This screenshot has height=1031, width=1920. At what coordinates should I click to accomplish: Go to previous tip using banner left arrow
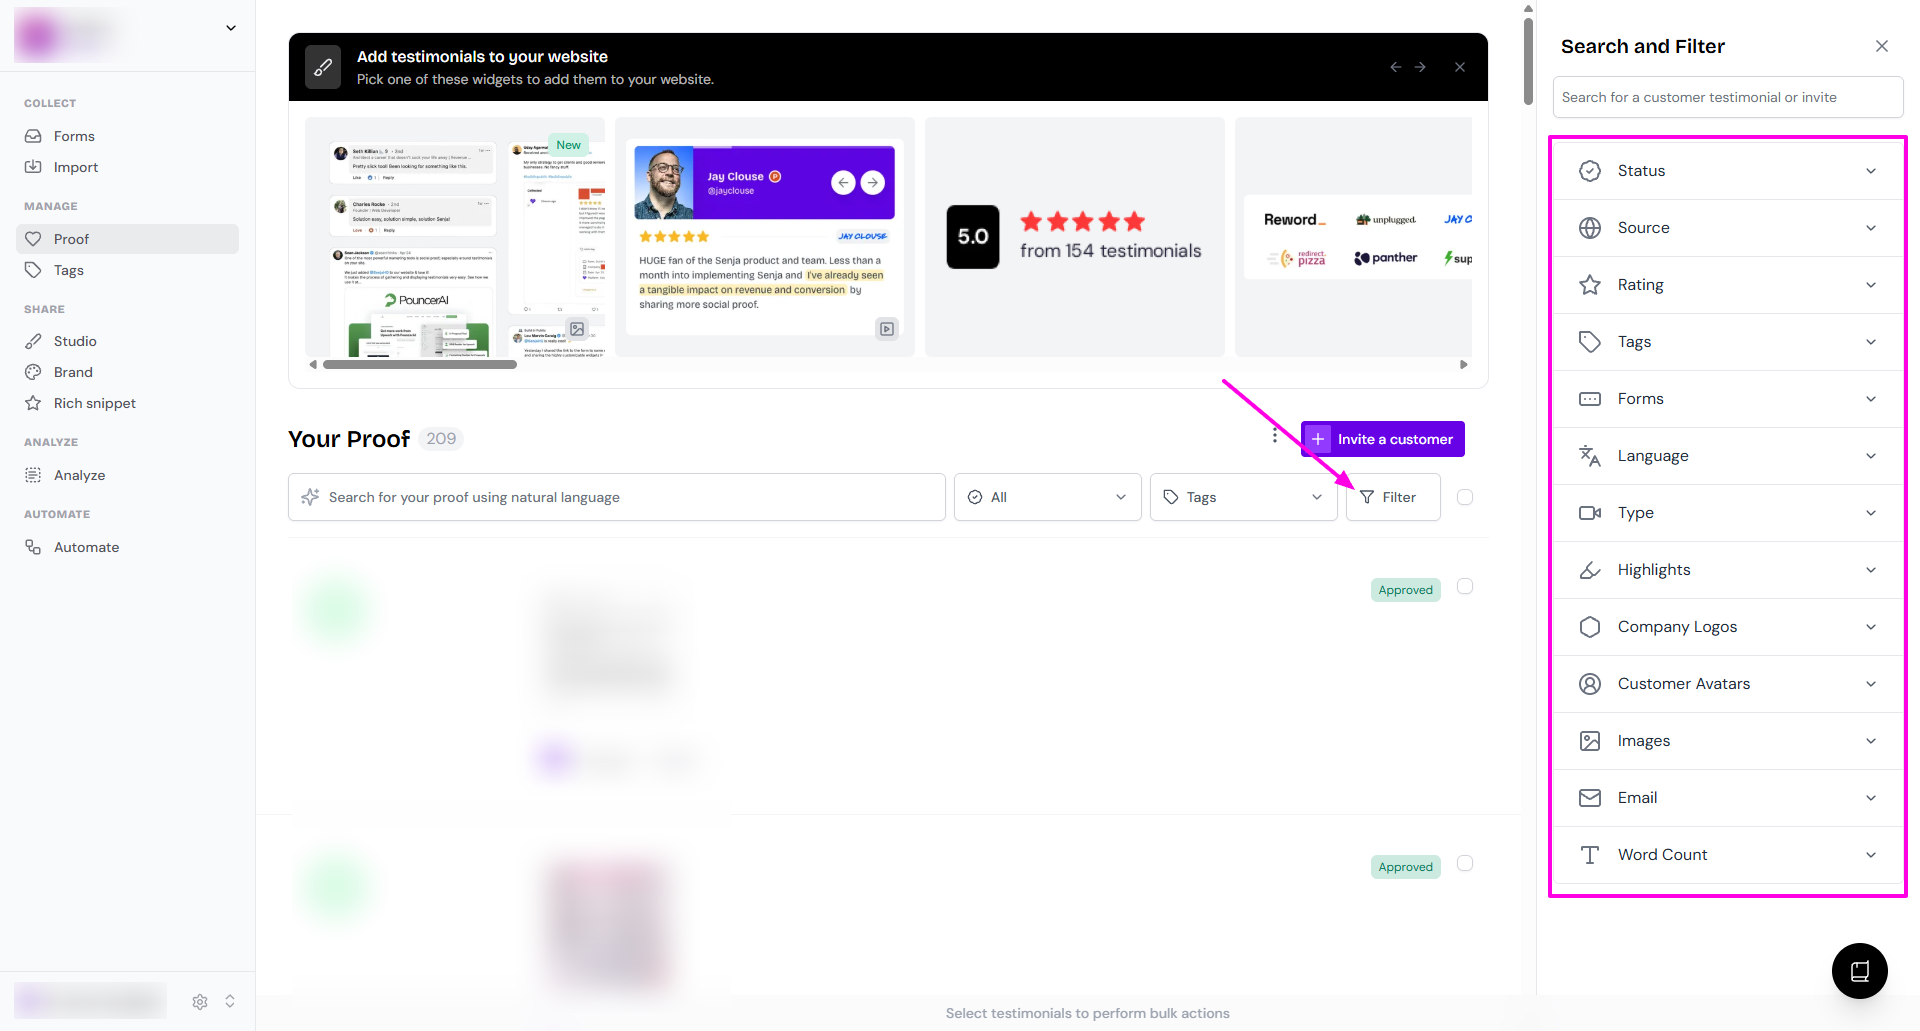click(x=1395, y=67)
